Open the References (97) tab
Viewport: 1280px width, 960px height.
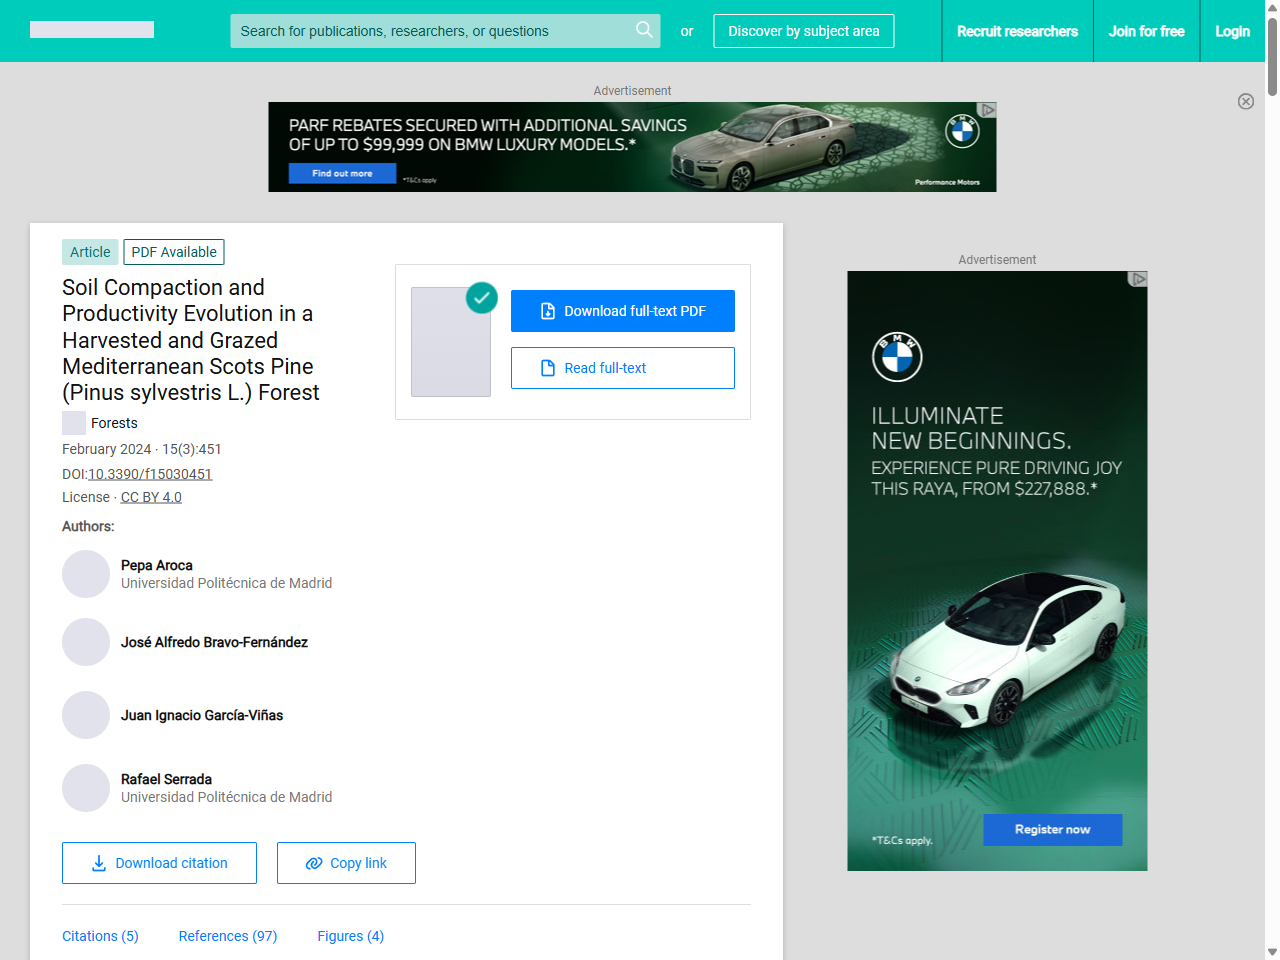tap(228, 936)
